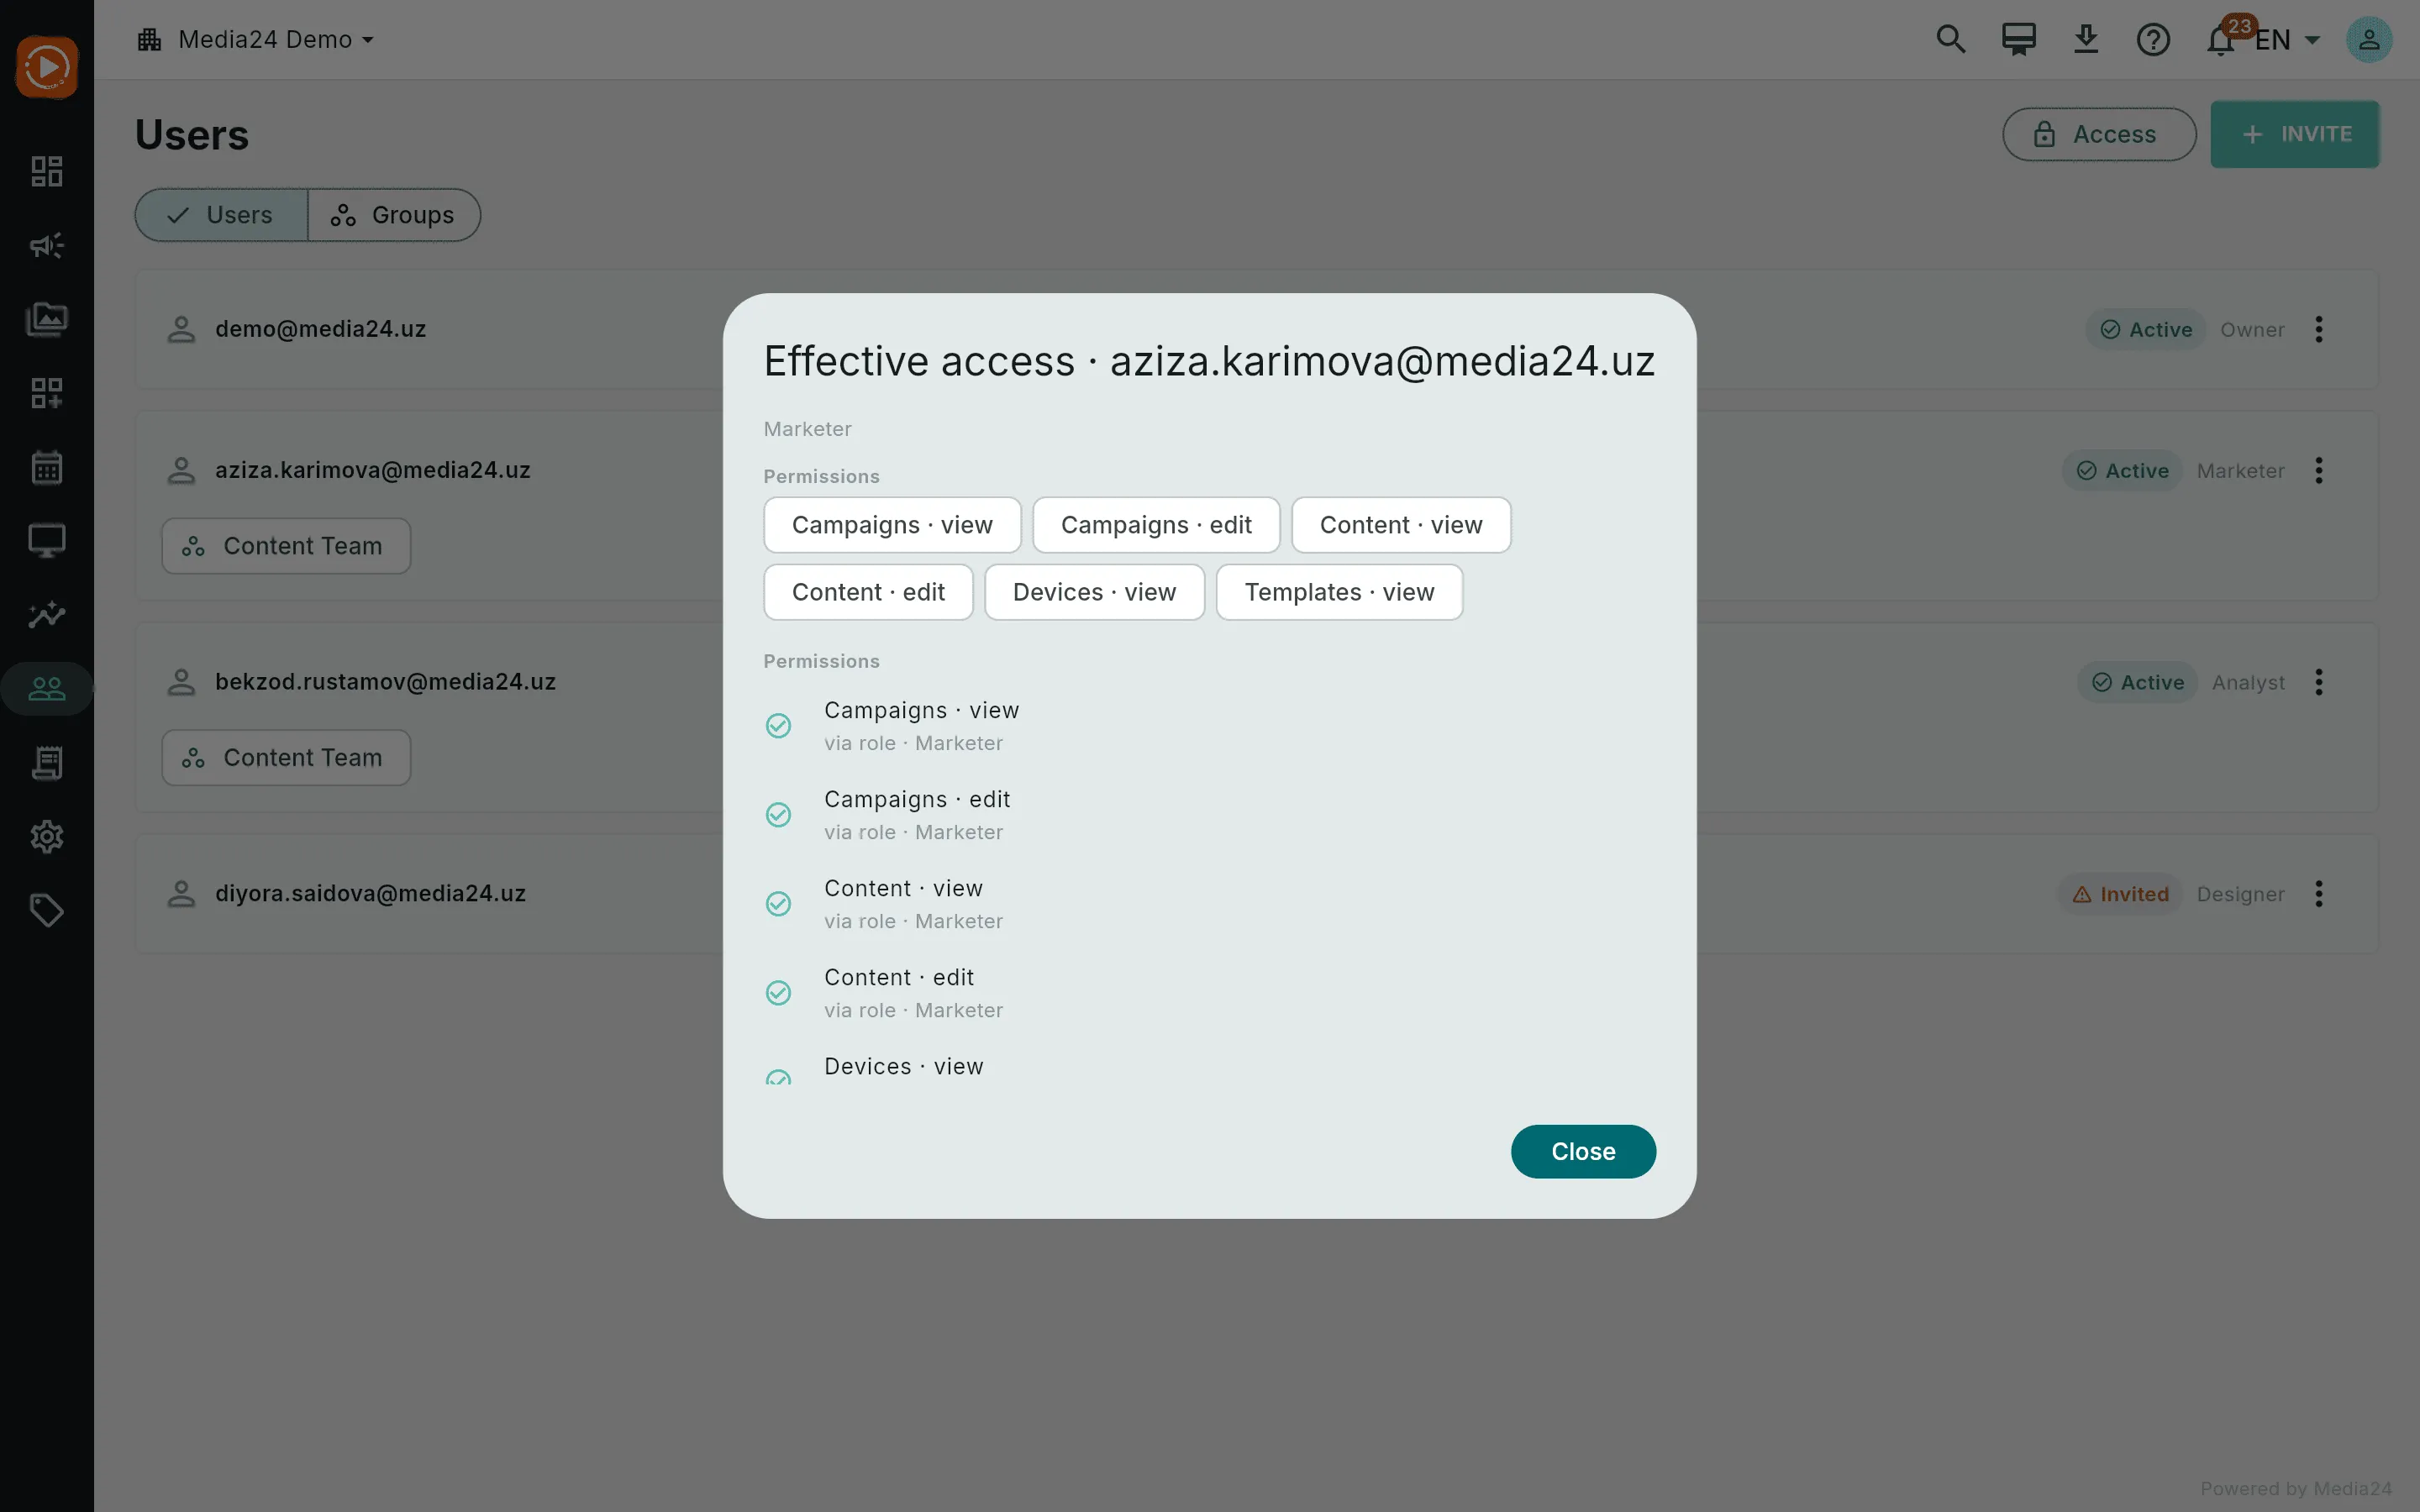Open the help question mark icon
This screenshot has width=2420, height=1512.
(2153, 39)
